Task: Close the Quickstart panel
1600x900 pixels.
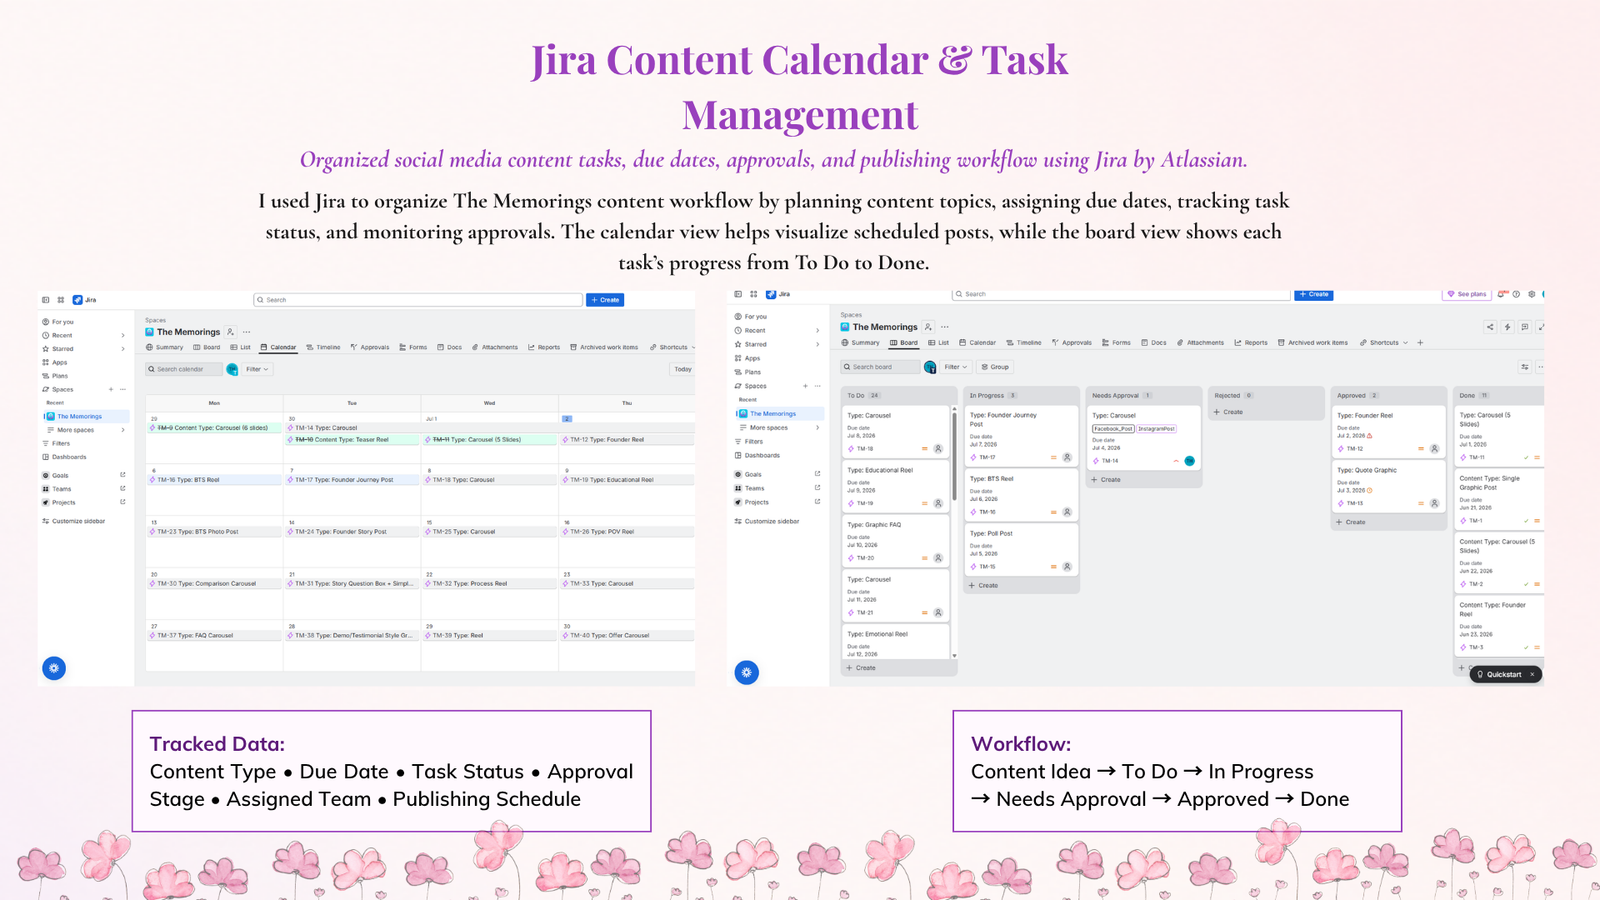Action: point(1532,674)
